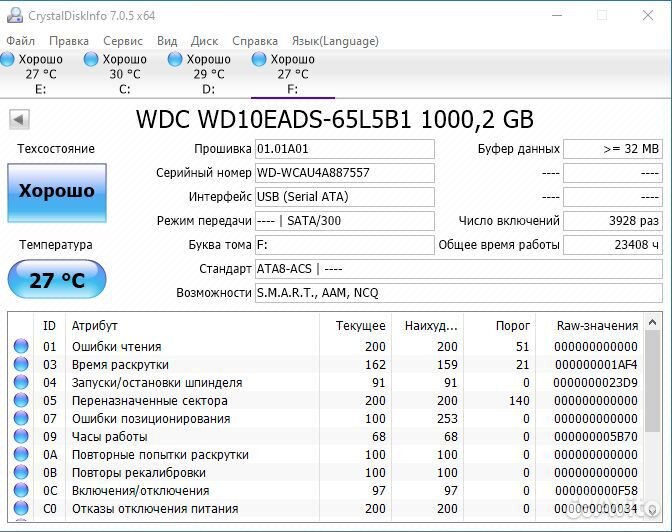Click the Хорошо health status button
Screen dimensions: 672x532
pyautogui.click(x=57, y=192)
